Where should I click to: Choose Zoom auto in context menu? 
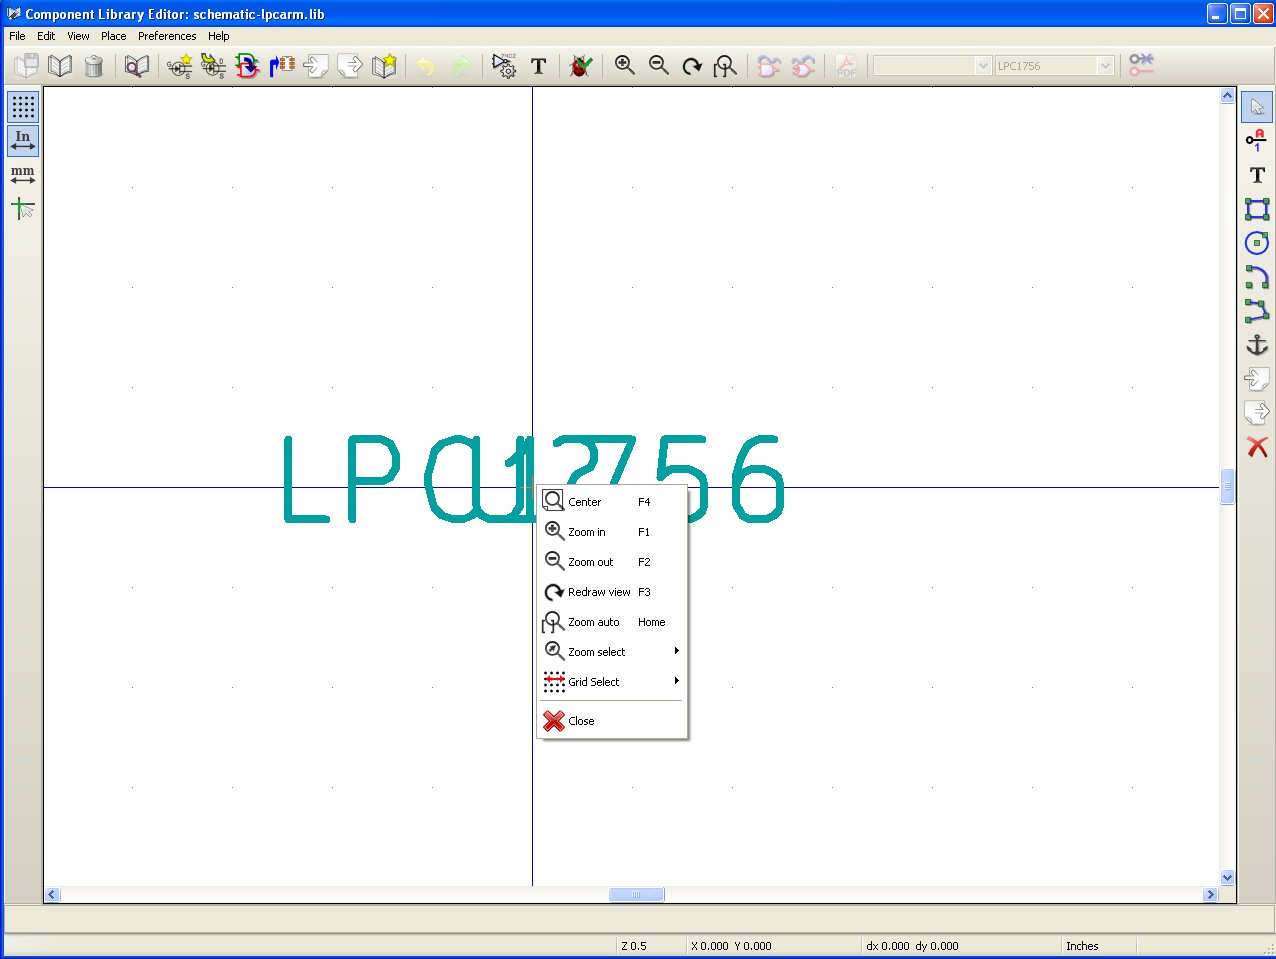tap(594, 622)
